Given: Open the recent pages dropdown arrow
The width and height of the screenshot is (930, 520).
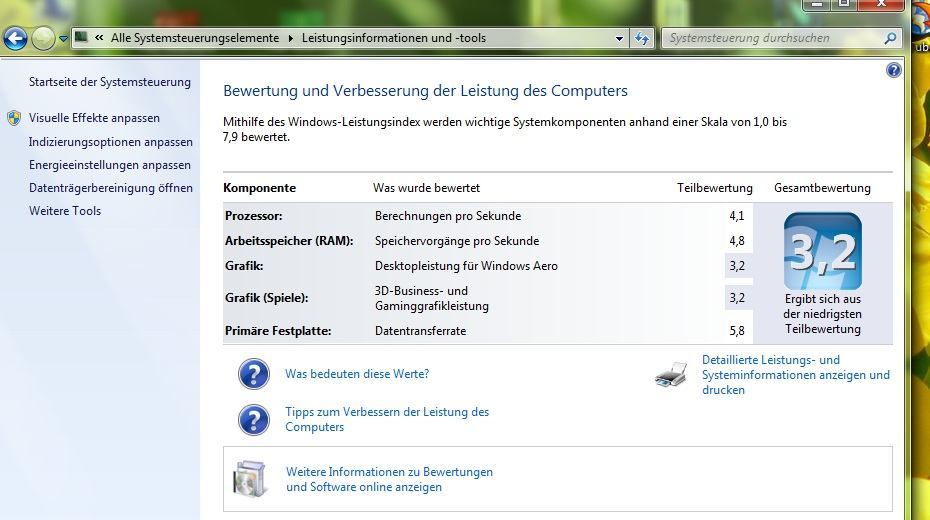Looking at the screenshot, I should [63, 39].
